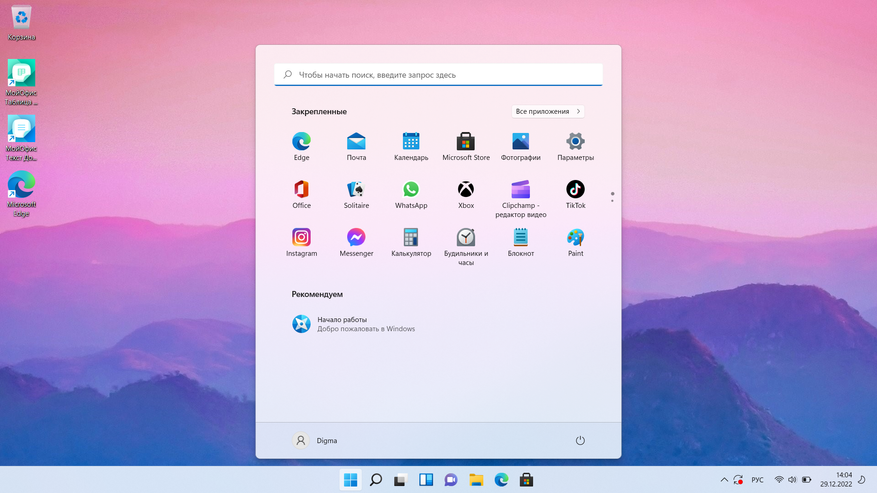Open Параметры settings
The image size is (877, 493).
click(x=575, y=147)
